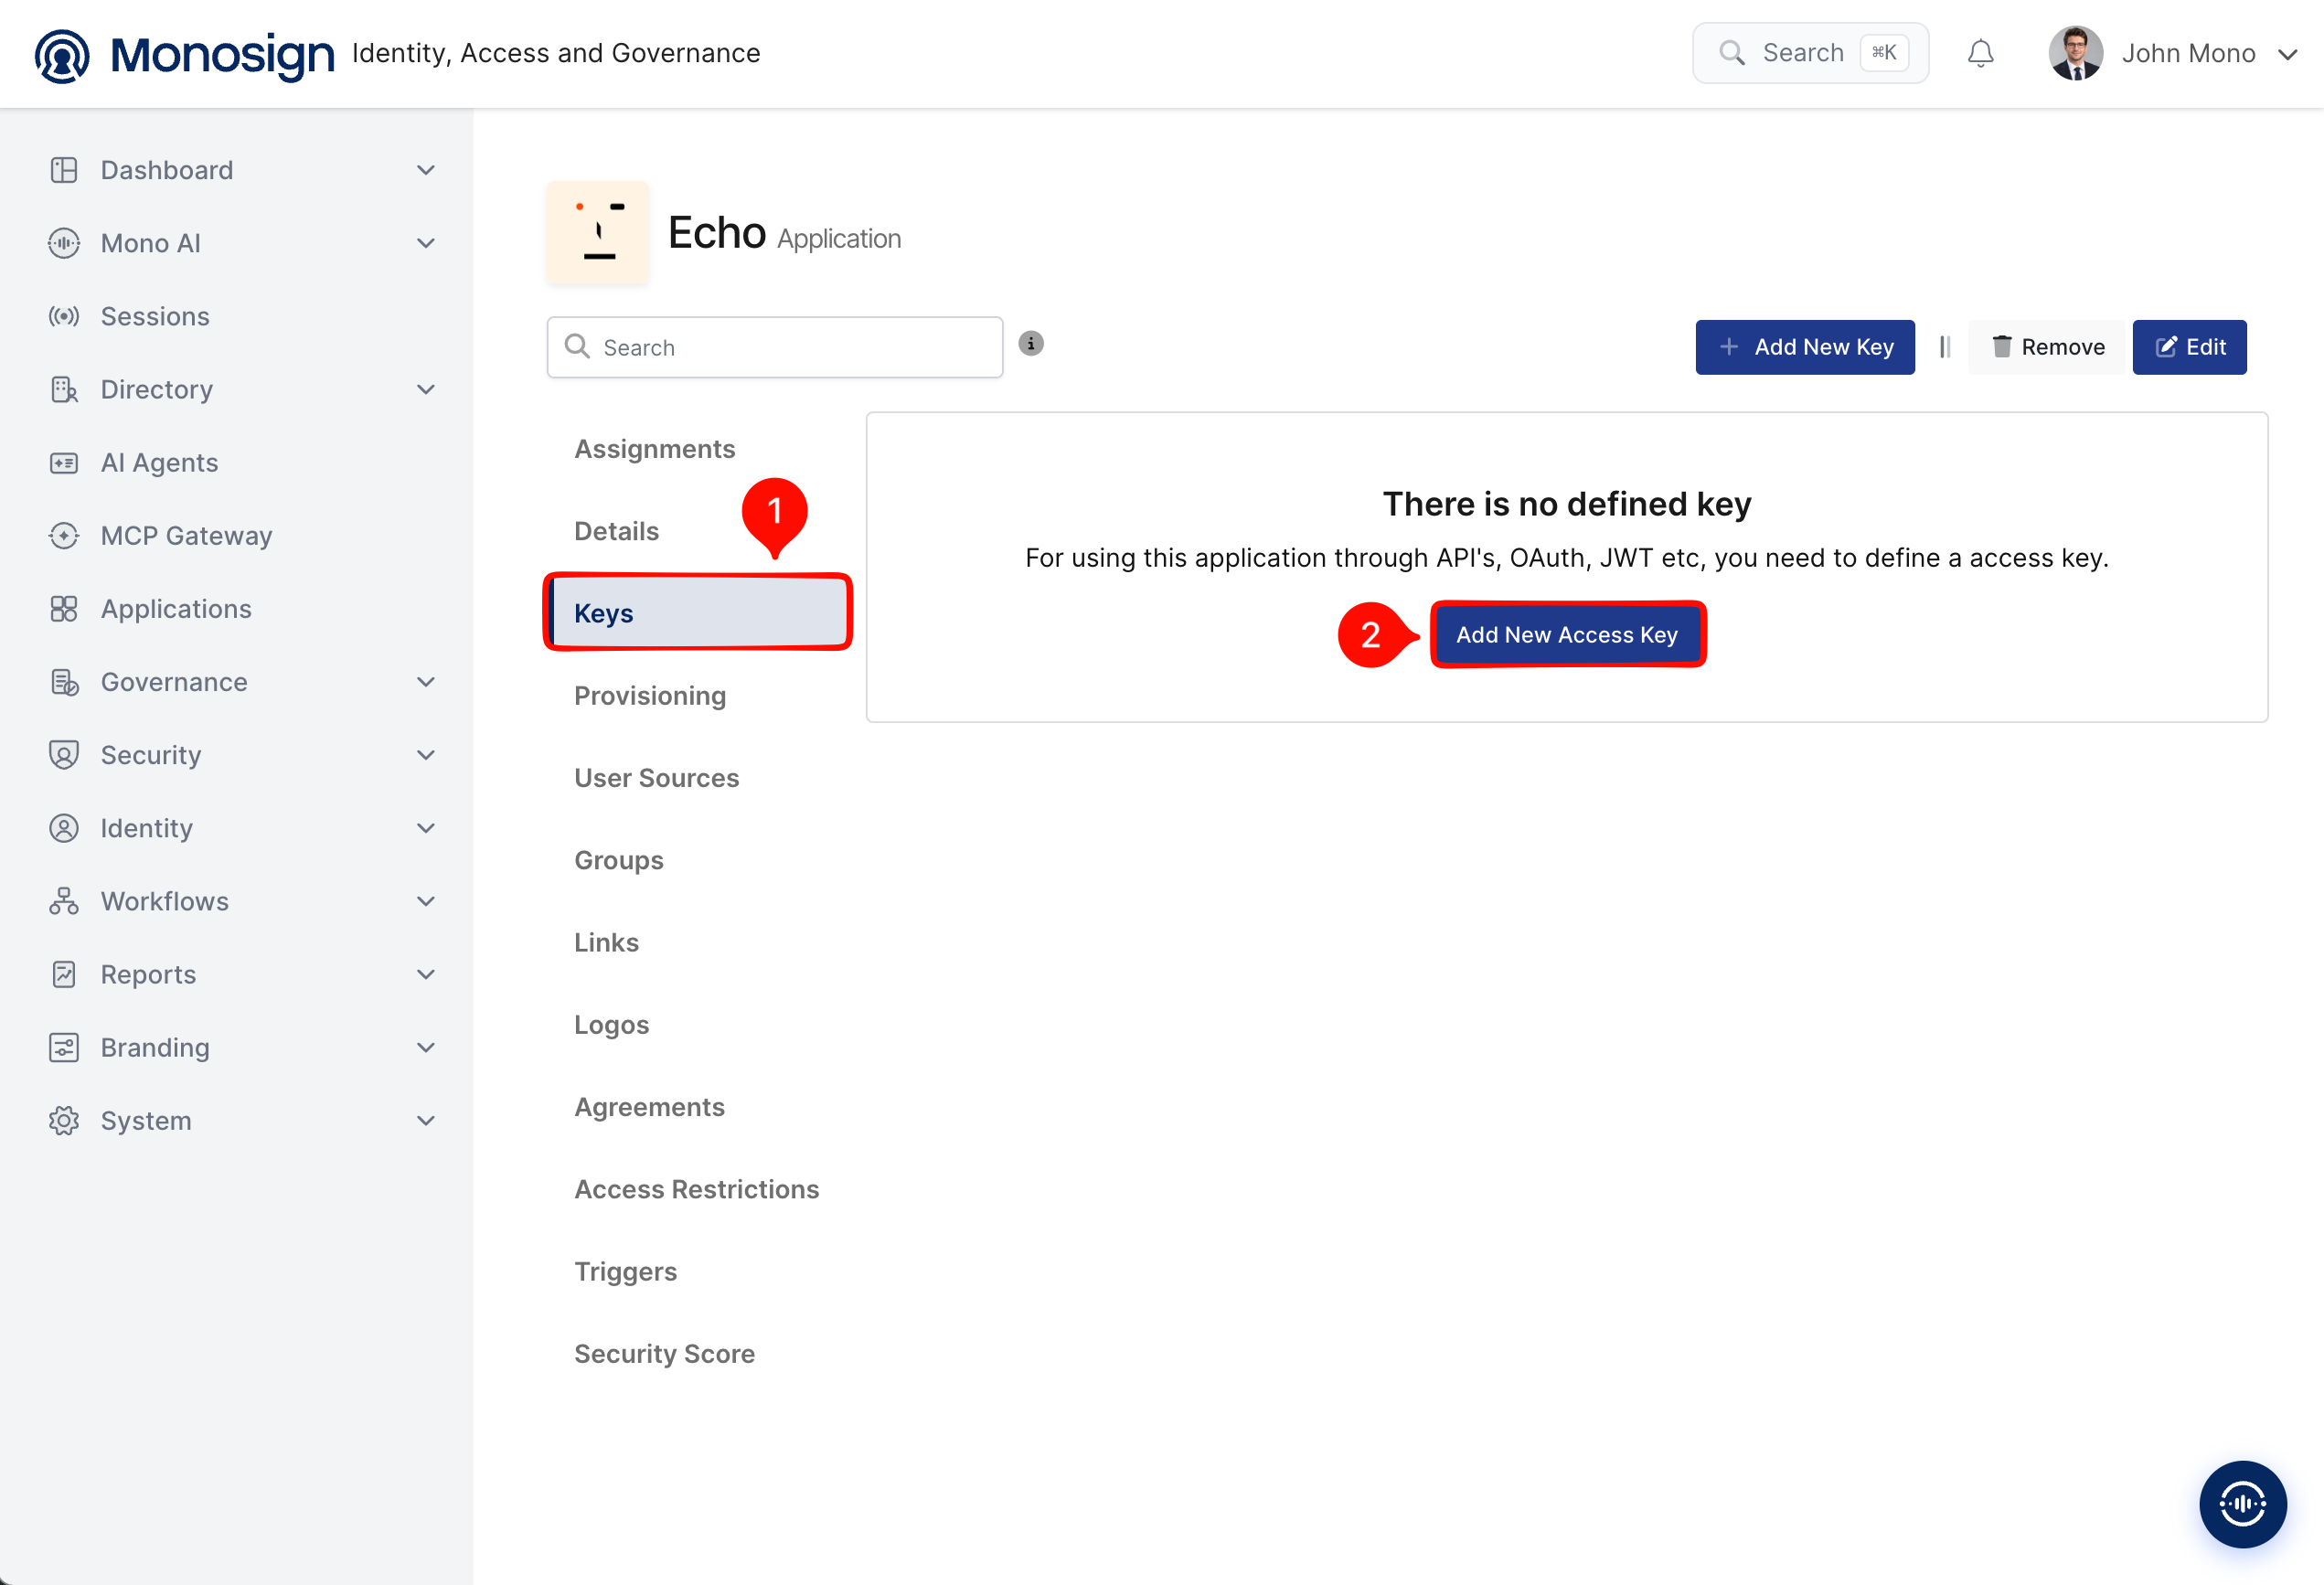Open the Security Score tab
The width and height of the screenshot is (2324, 1585).
[x=664, y=1354]
